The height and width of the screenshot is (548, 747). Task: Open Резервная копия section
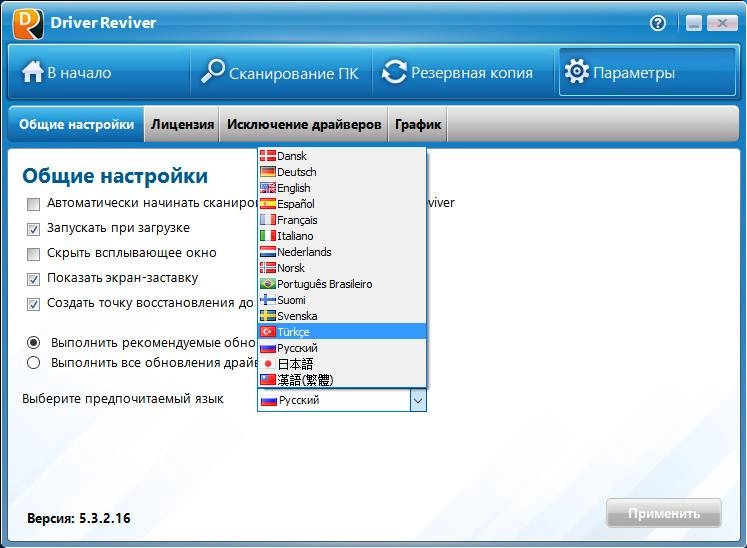(x=465, y=72)
